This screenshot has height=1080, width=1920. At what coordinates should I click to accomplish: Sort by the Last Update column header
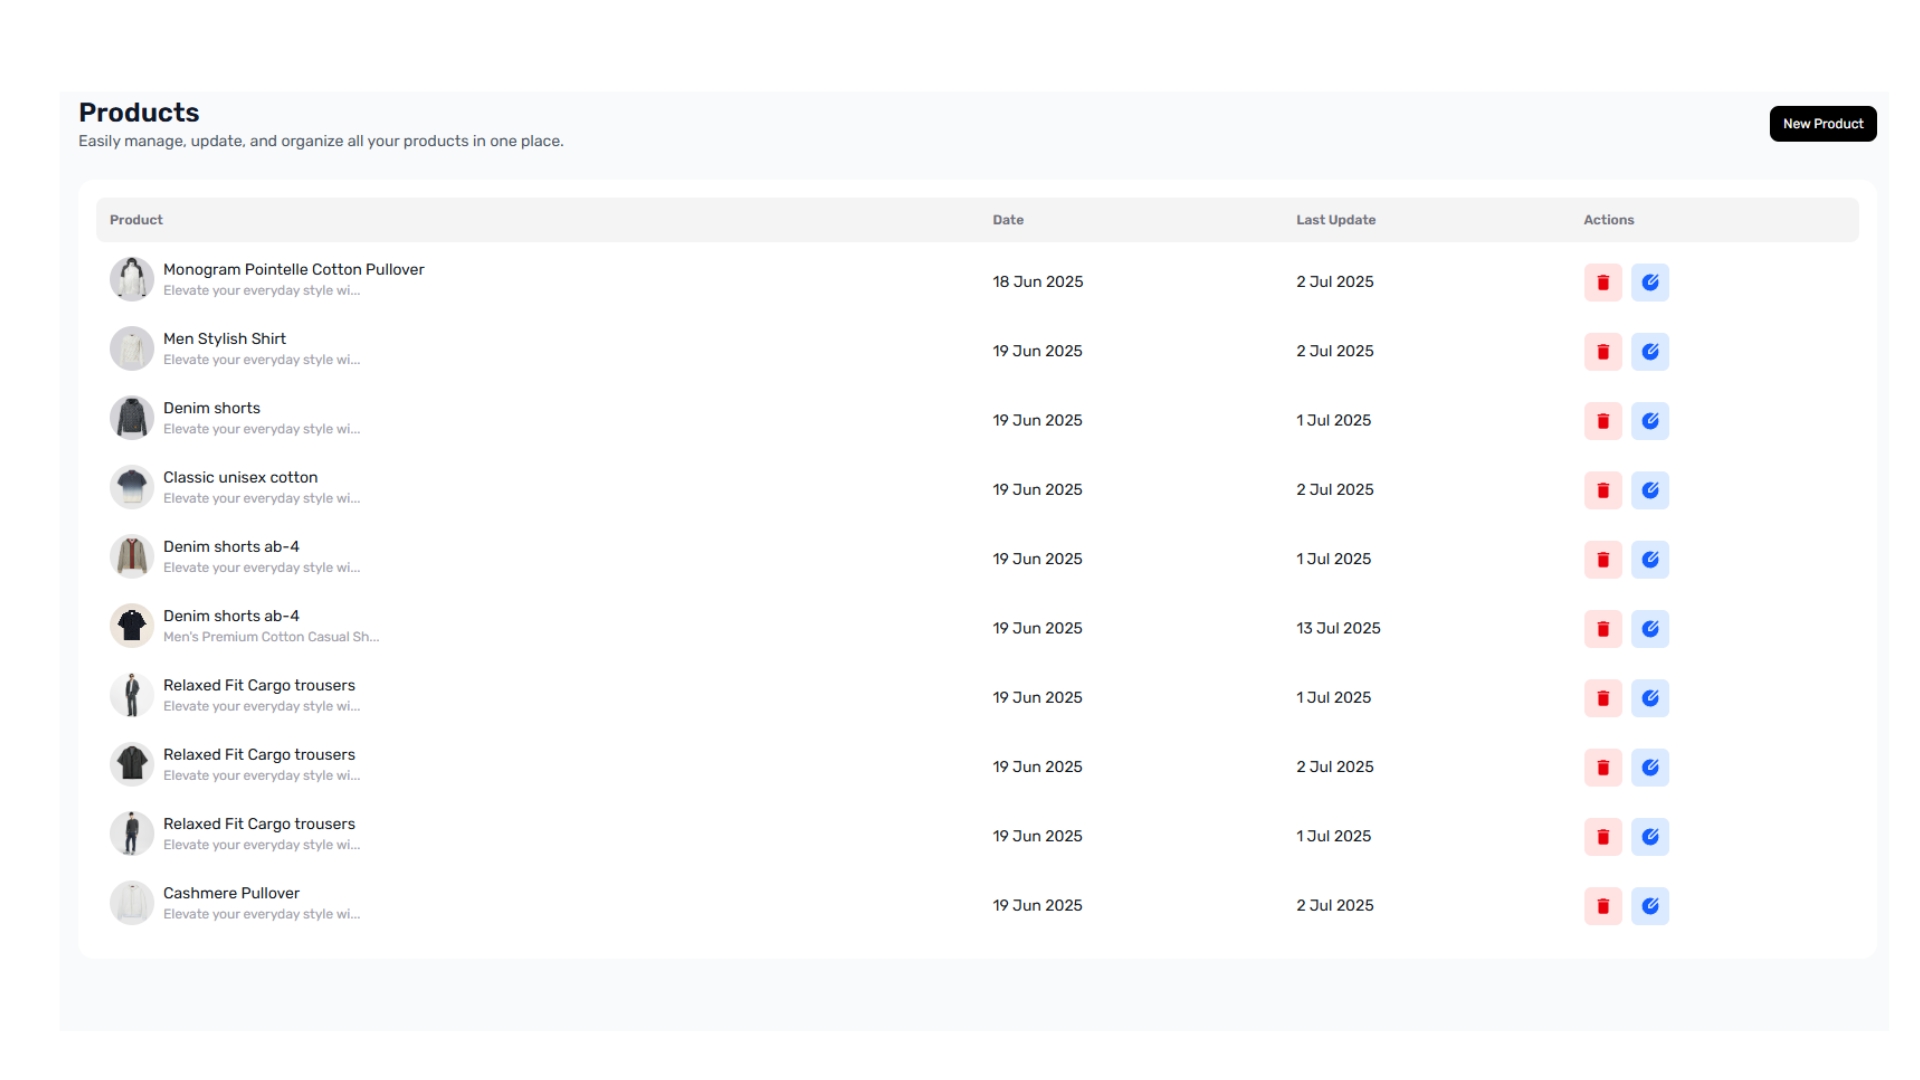coord(1335,220)
